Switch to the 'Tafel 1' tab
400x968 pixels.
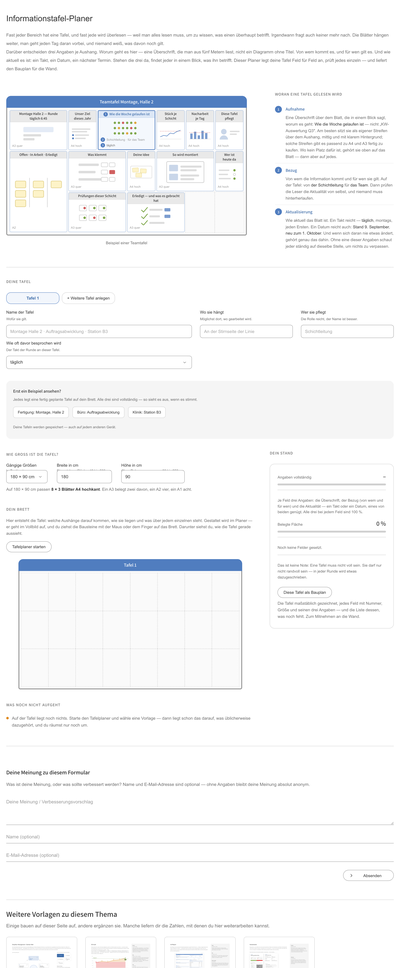pyautogui.click(x=33, y=298)
